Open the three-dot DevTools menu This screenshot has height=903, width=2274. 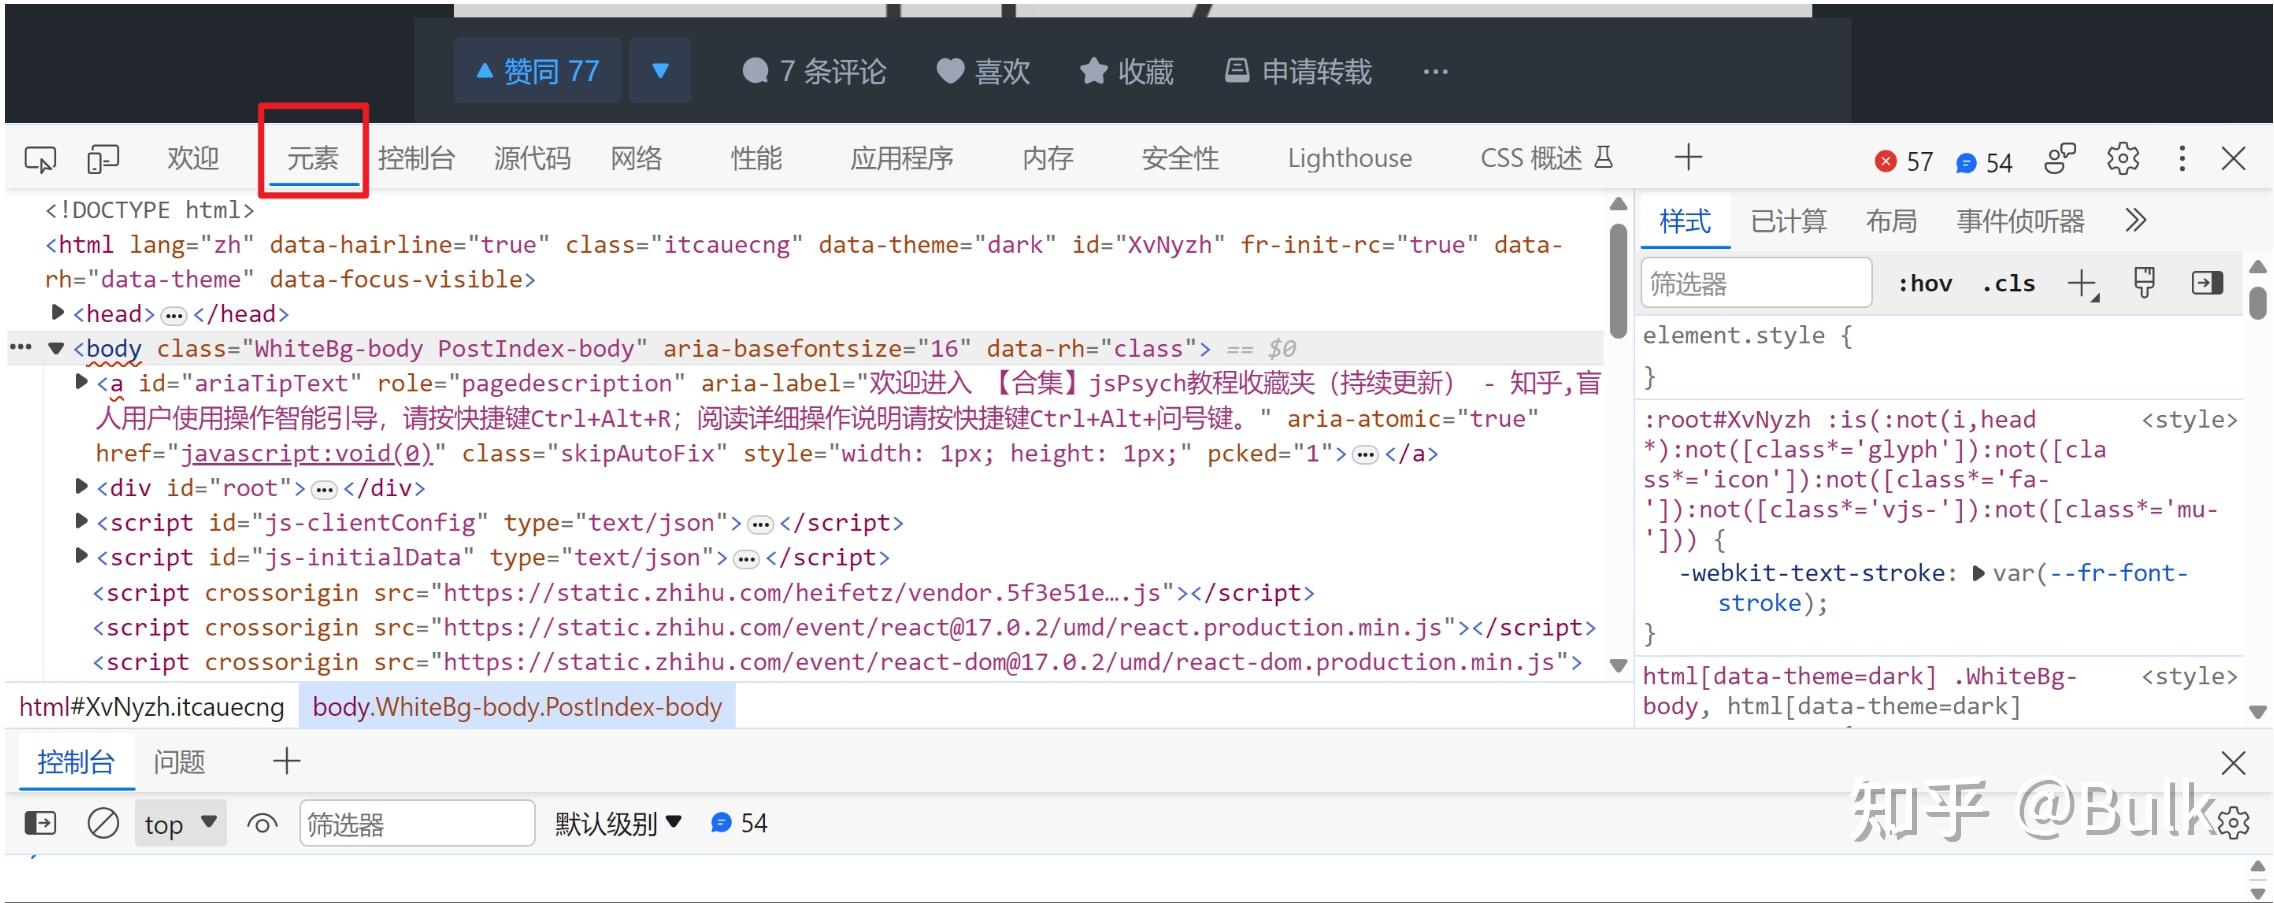click(x=2182, y=159)
